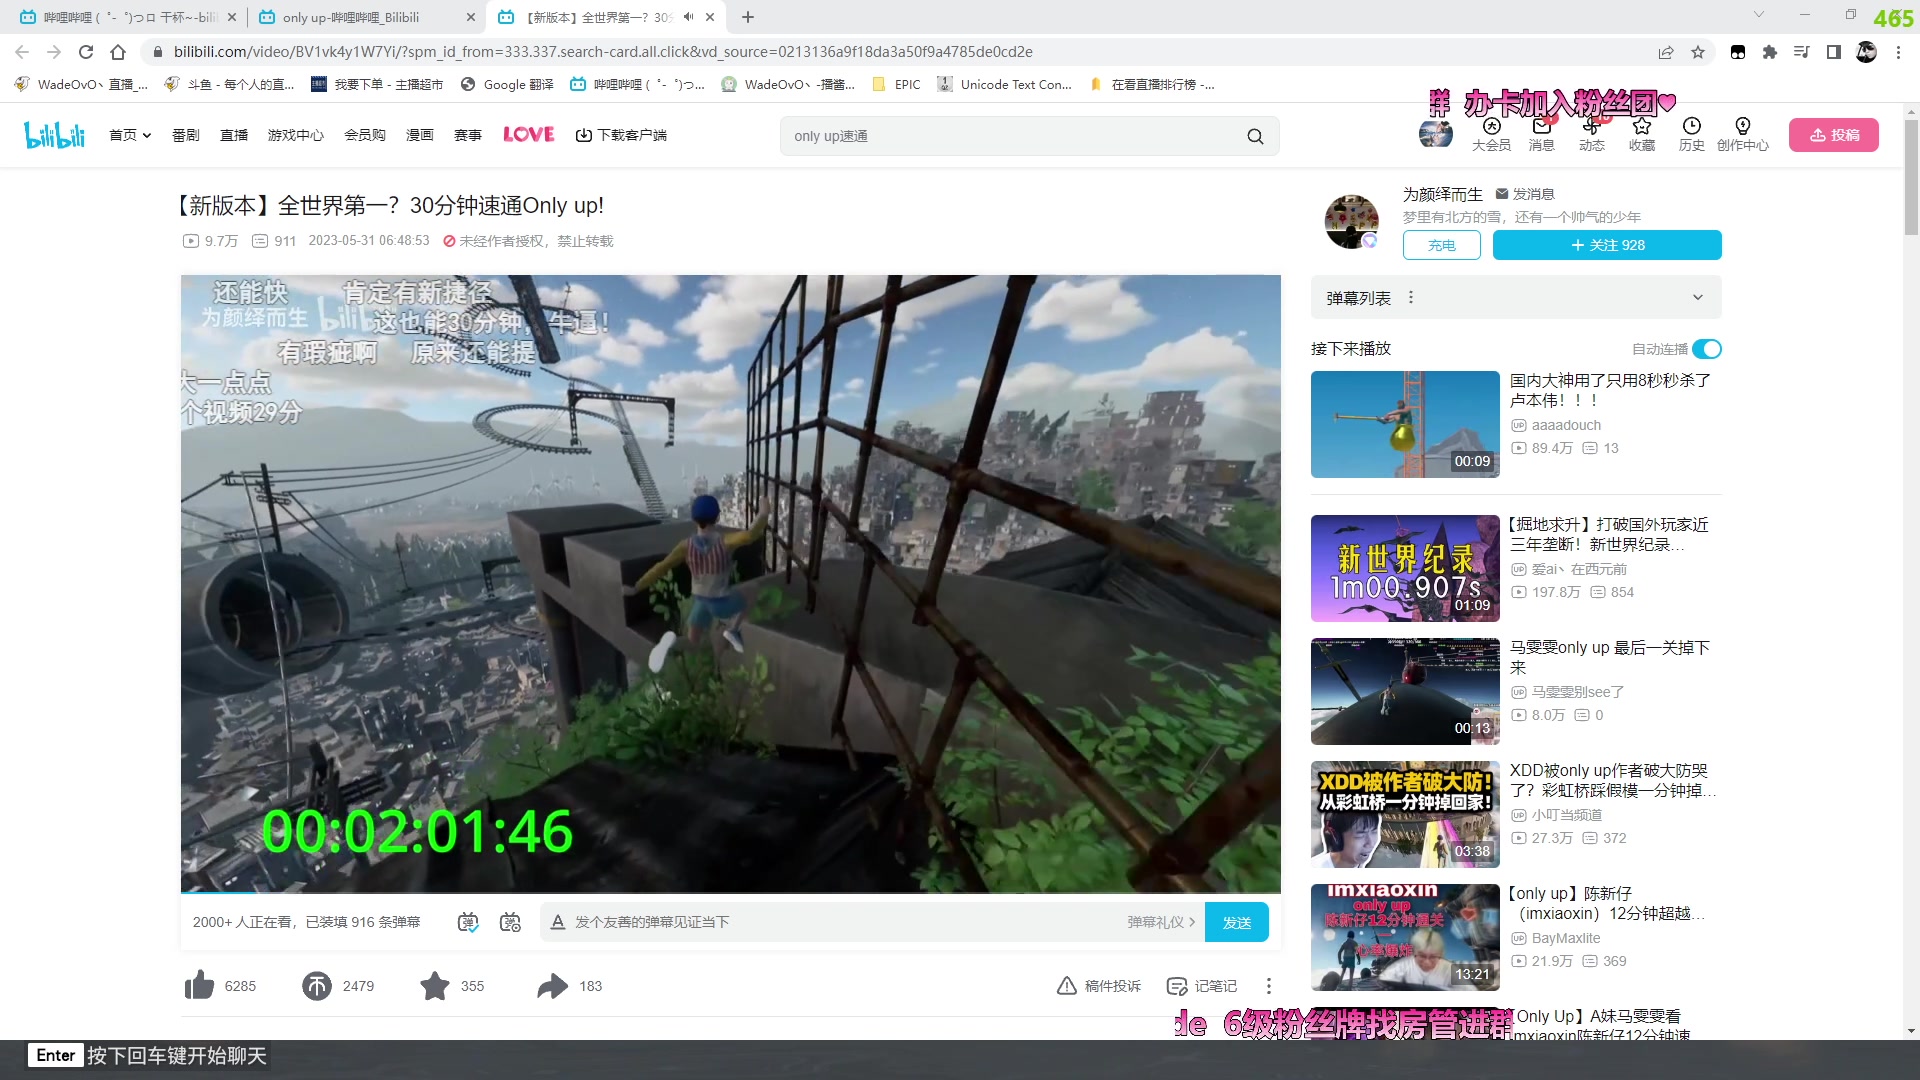This screenshot has height=1080, width=1920.
Task: Expand the 弹幕列表 panel chevron
Action: 1697,298
